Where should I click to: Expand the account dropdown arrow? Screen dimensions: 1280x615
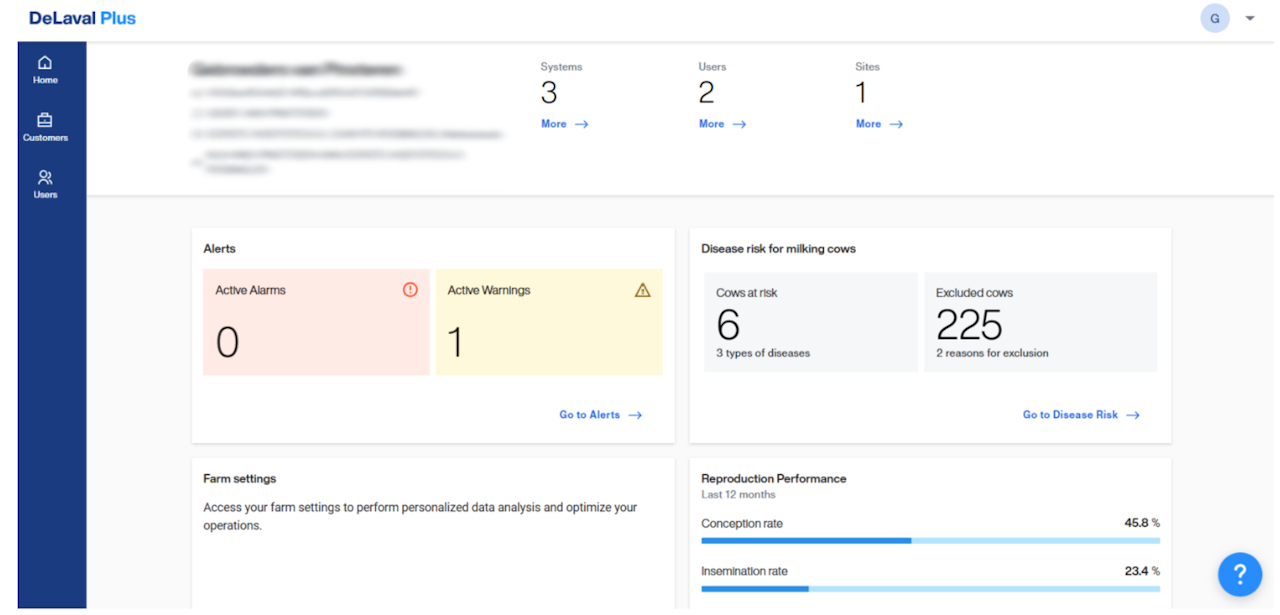1250,18
